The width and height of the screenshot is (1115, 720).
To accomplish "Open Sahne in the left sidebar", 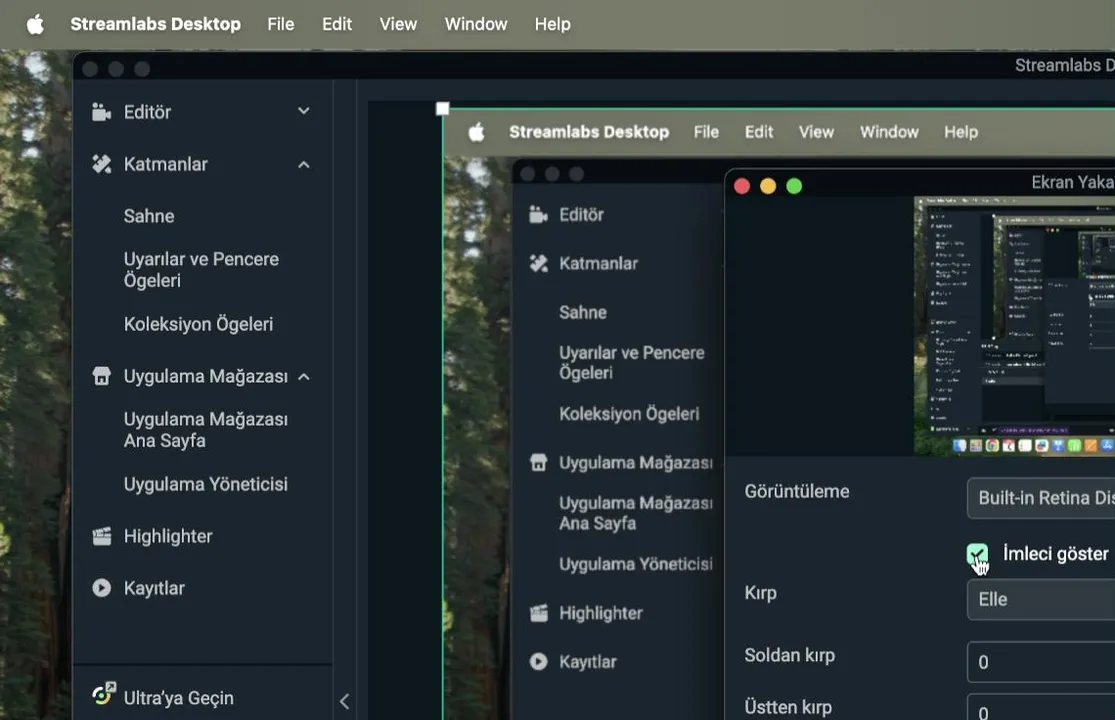I will click(149, 216).
